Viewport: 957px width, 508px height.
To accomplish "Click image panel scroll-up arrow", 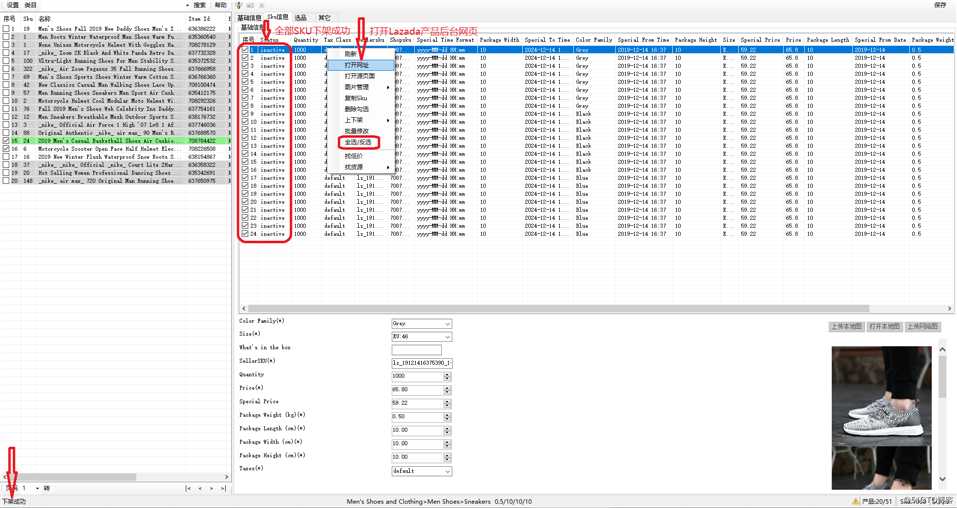I will [942, 350].
